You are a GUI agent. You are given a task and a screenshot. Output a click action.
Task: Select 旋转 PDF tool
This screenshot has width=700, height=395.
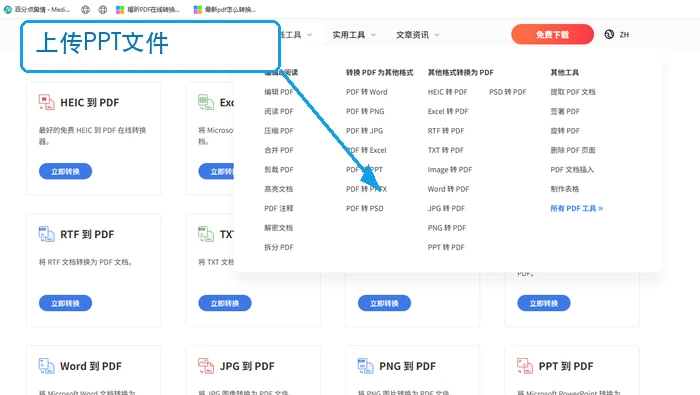(x=565, y=131)
